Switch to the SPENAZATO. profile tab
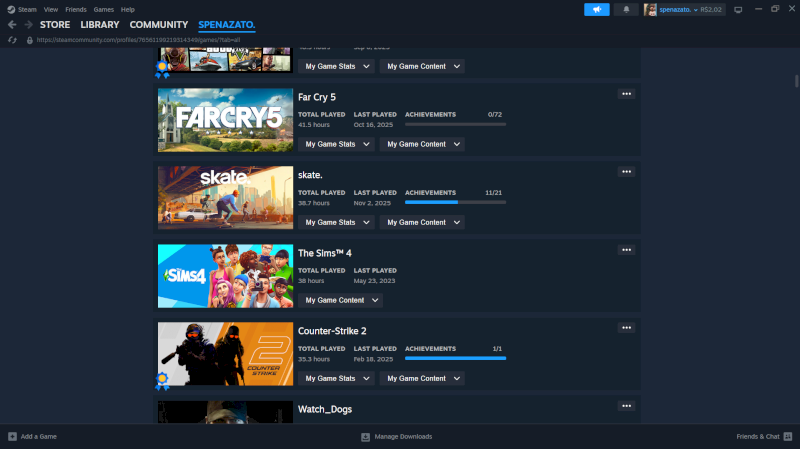Viewport: 800px width, 449px height. click(227, 24)
